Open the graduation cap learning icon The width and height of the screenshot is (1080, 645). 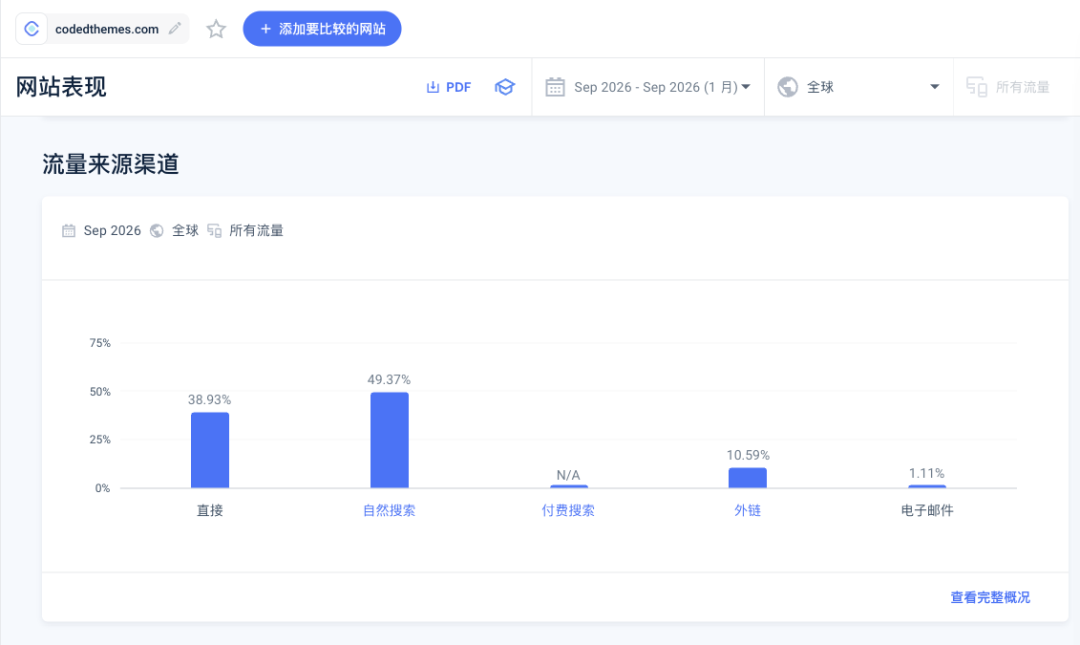(x=505, y=88)
